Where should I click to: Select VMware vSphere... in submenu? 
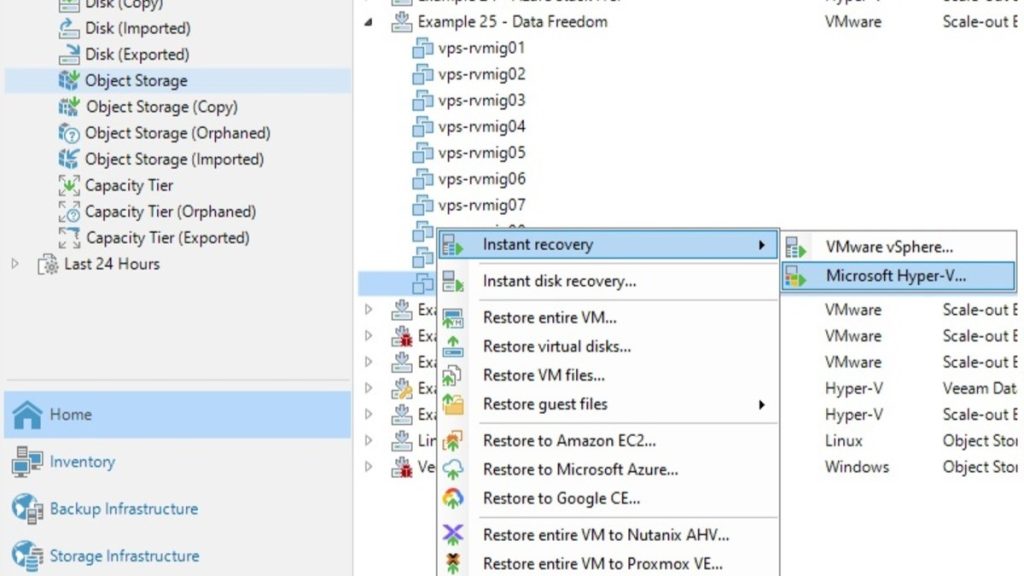coord(899,248)
